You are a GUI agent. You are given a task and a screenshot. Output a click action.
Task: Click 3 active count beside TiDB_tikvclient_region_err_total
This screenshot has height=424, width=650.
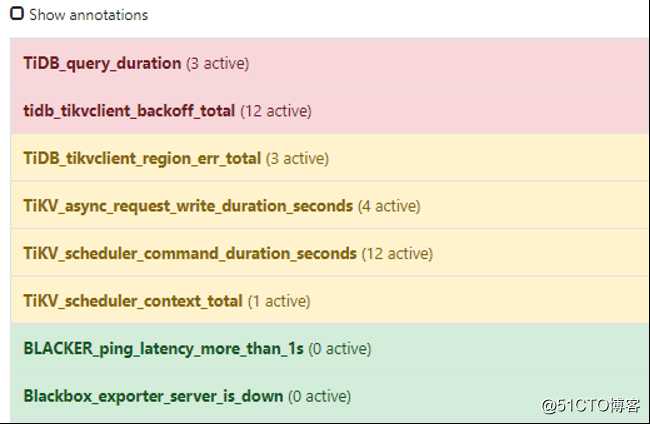[297, 158]
